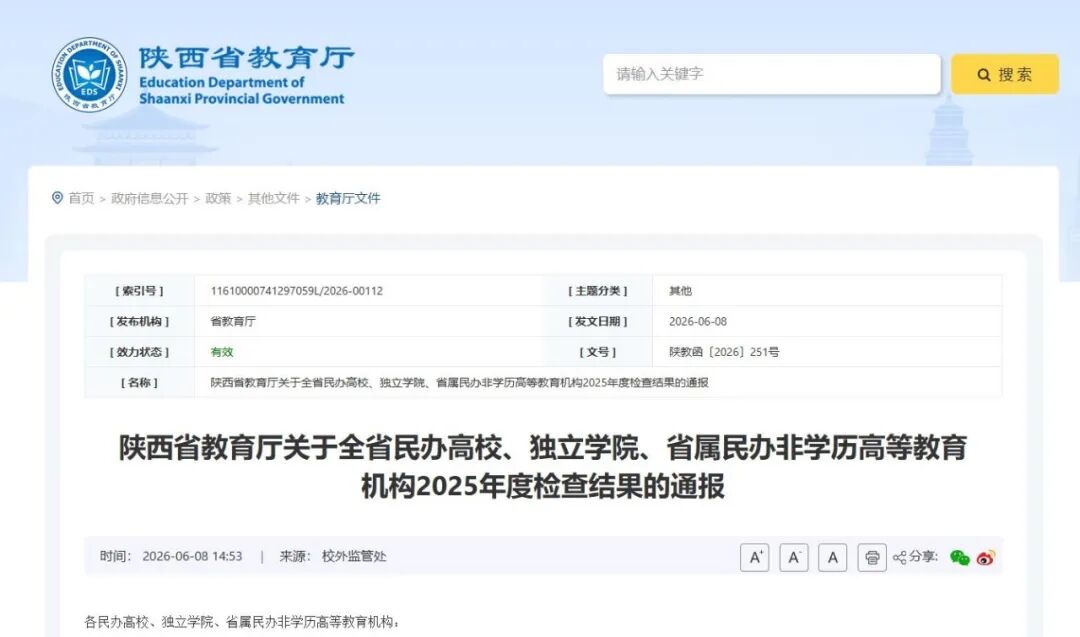Open the 其他文件 breadcrumb link
This screenshot has width=1080, height=637.
point(273,198)
